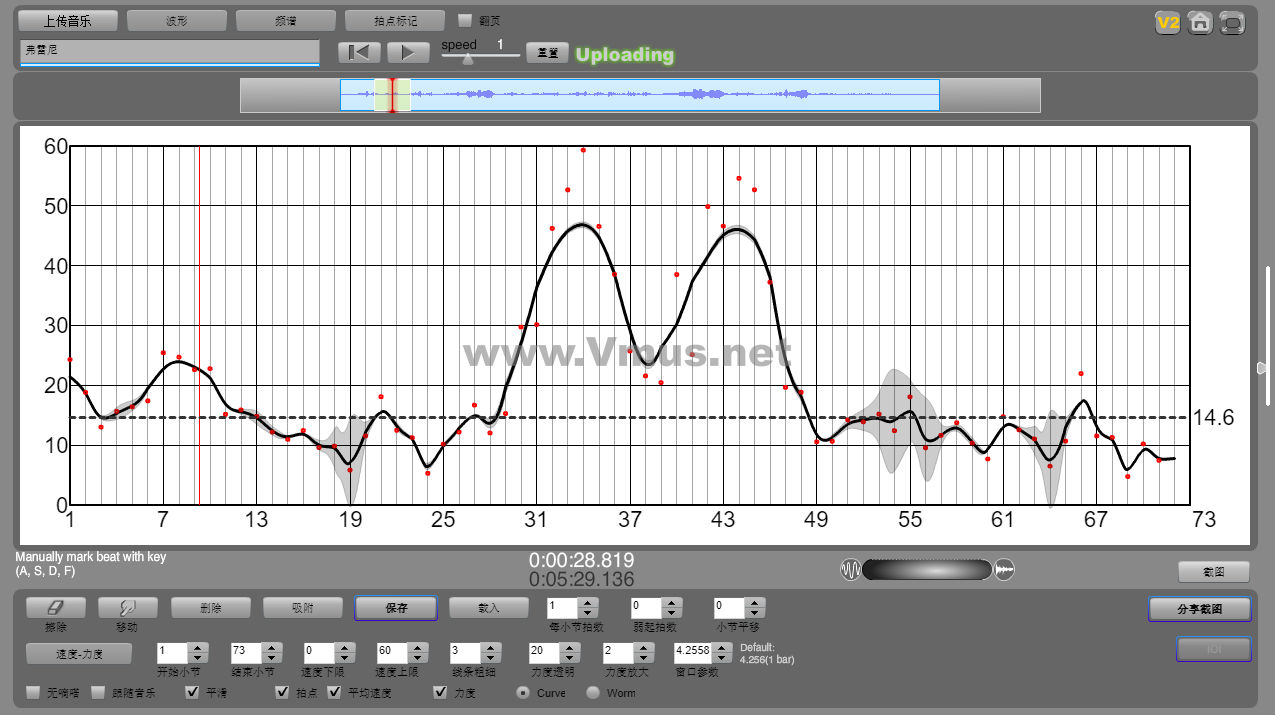Screen dimensions: 1275x715
Task: Uncheck the 平滑 smoothing checkbox
Action: (193, 692)
